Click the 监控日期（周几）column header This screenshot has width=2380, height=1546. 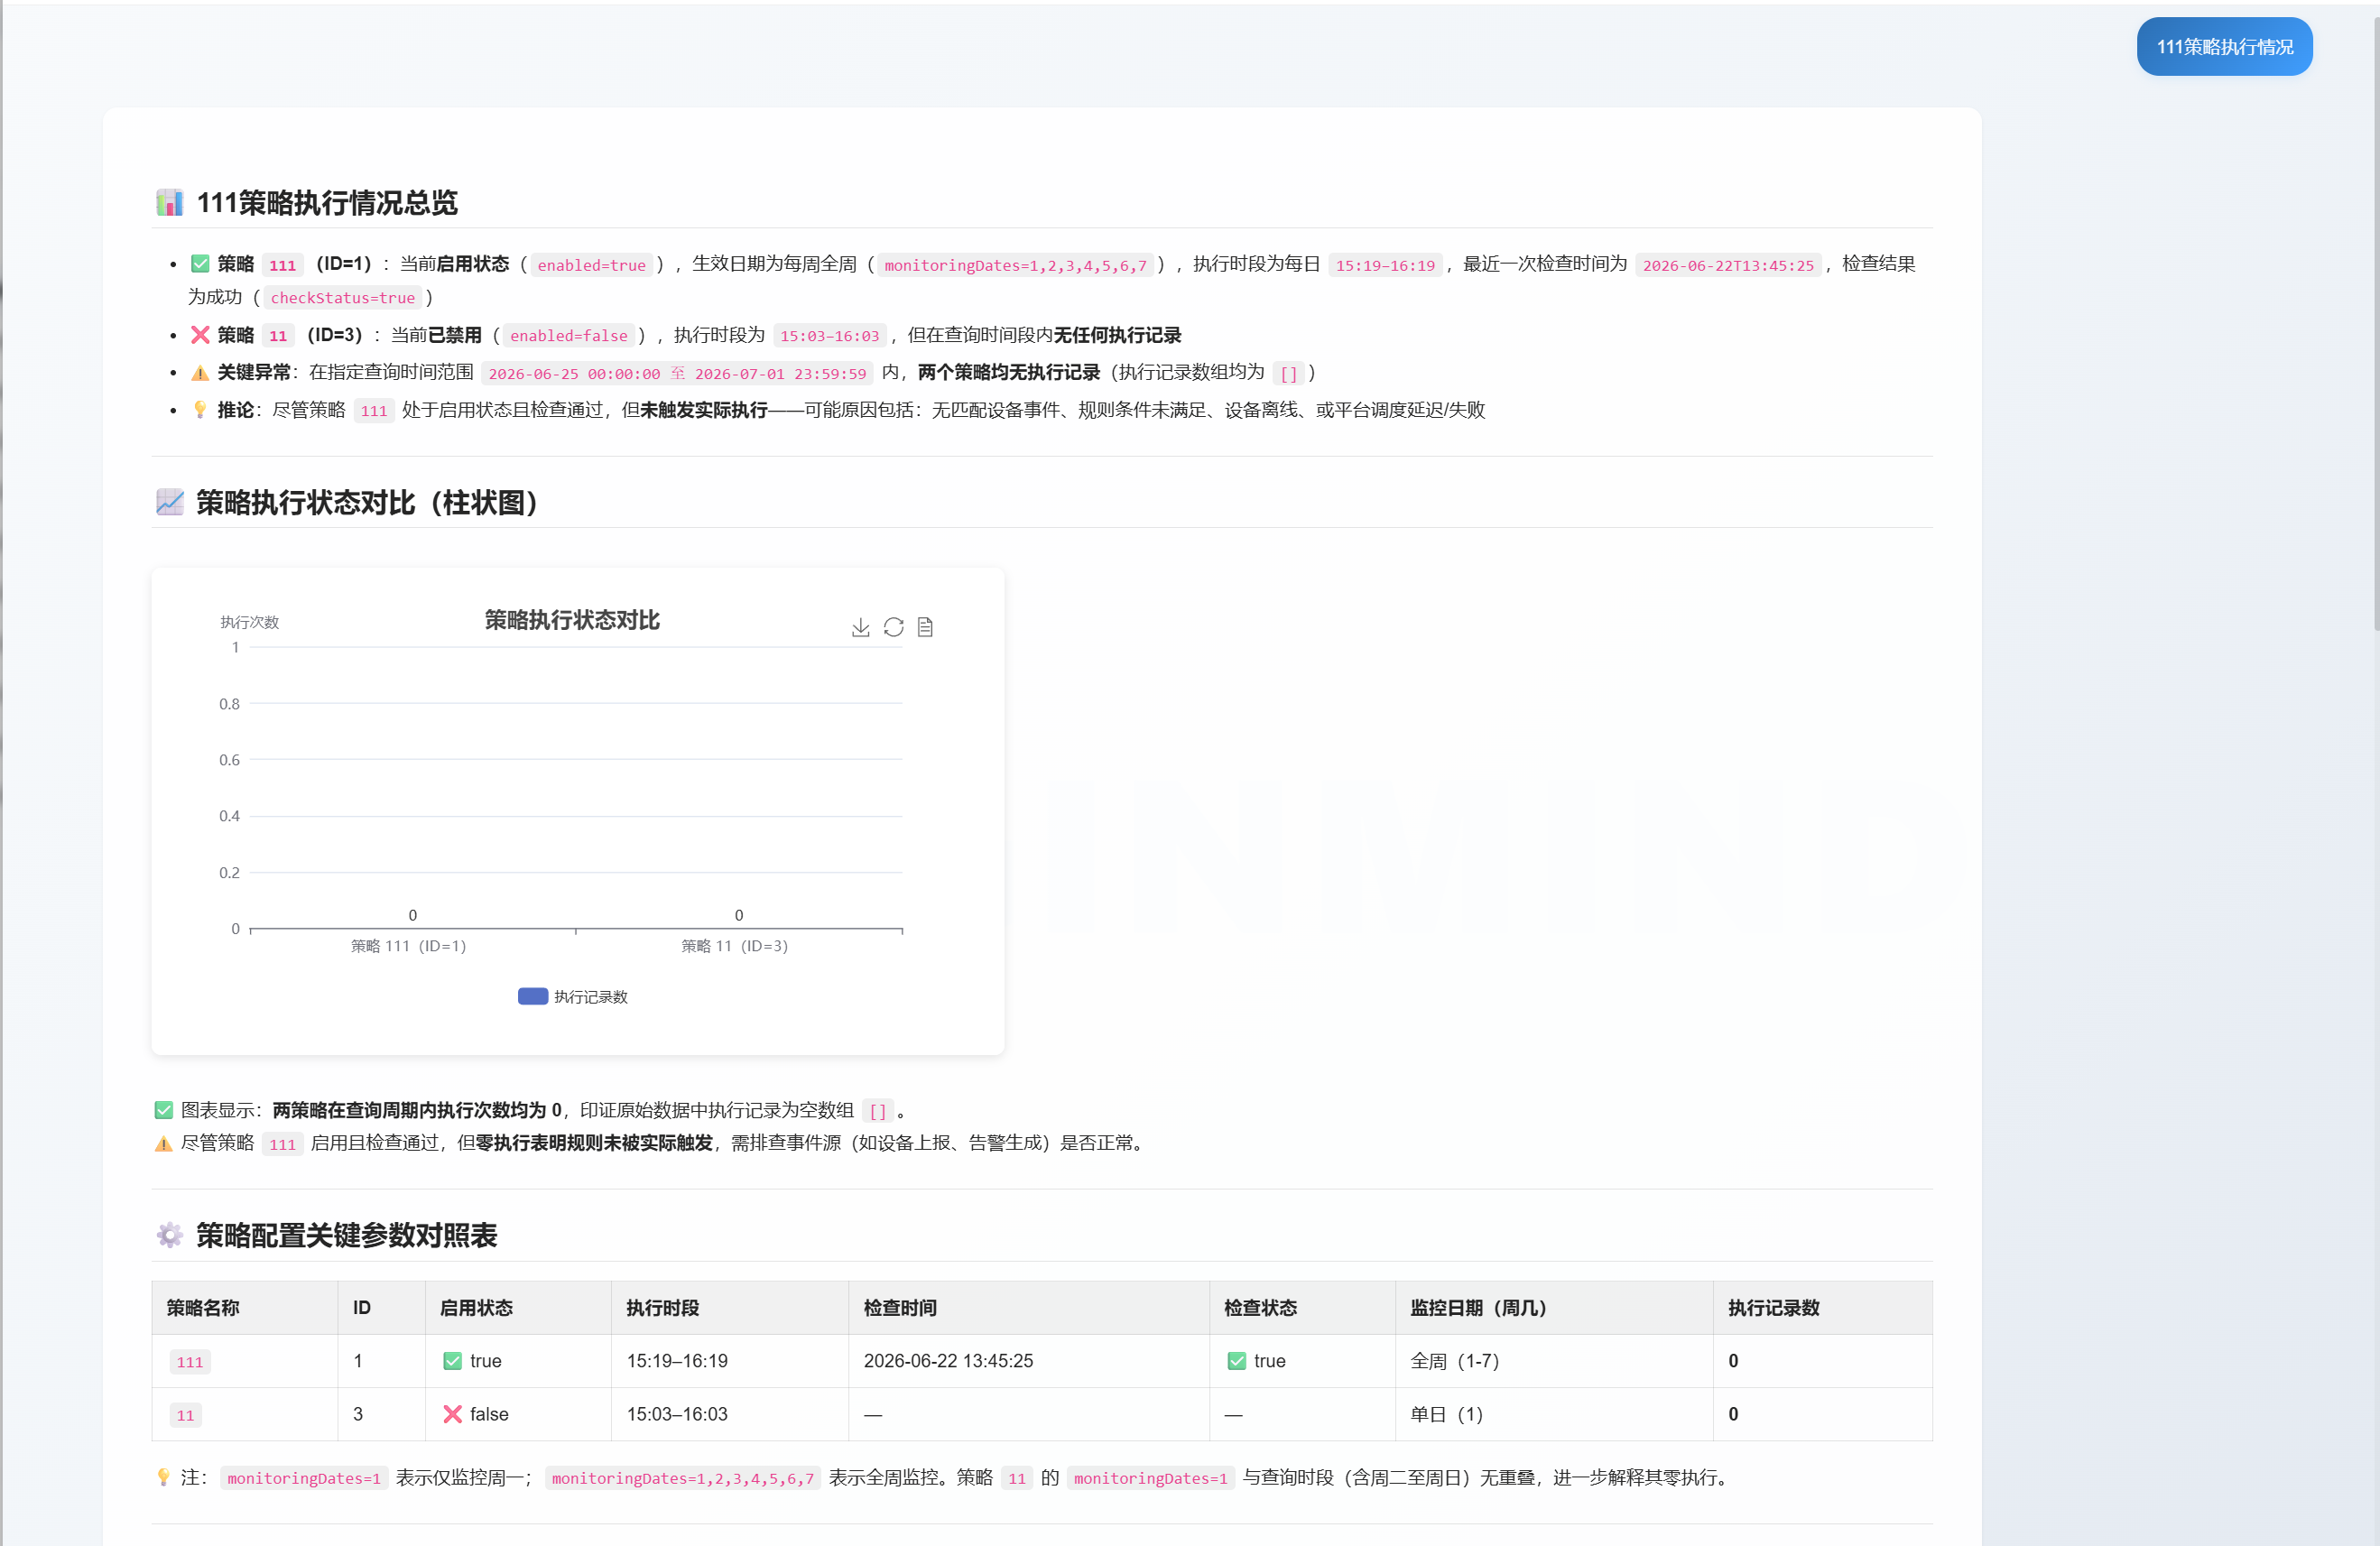[x=1554, y=1308]
